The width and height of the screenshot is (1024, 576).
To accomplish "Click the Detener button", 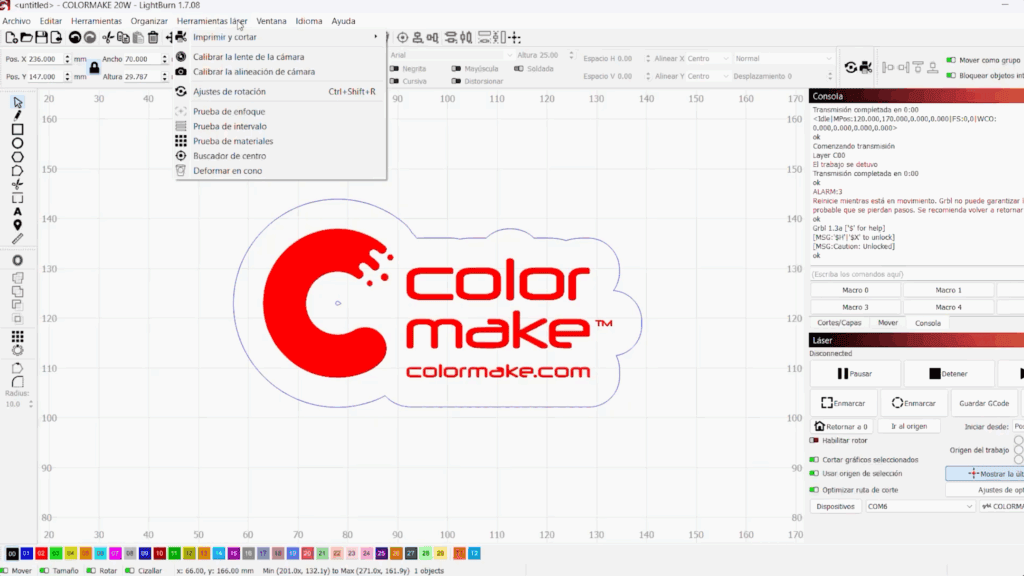I will 948,374.
